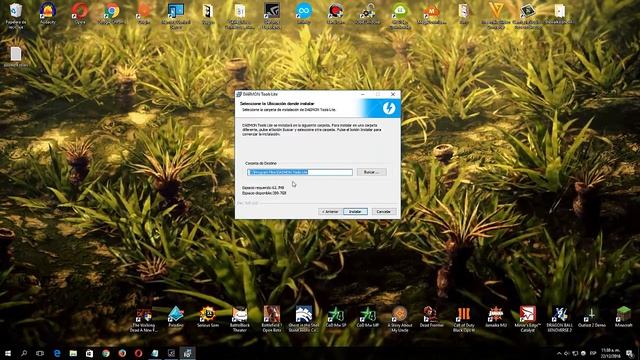Open the Call of Duty Black Ops III shortcut
The image size is (640, 360).
(464, 319)
